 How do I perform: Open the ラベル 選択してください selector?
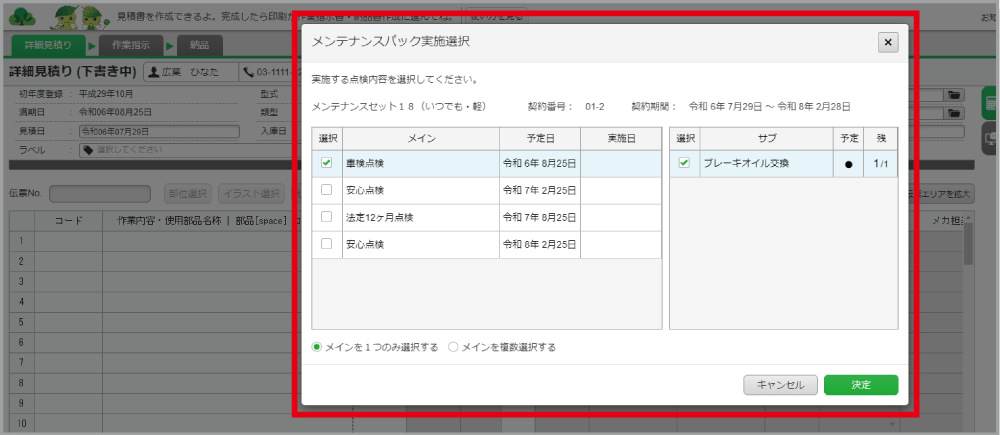[x=189, y=151]
